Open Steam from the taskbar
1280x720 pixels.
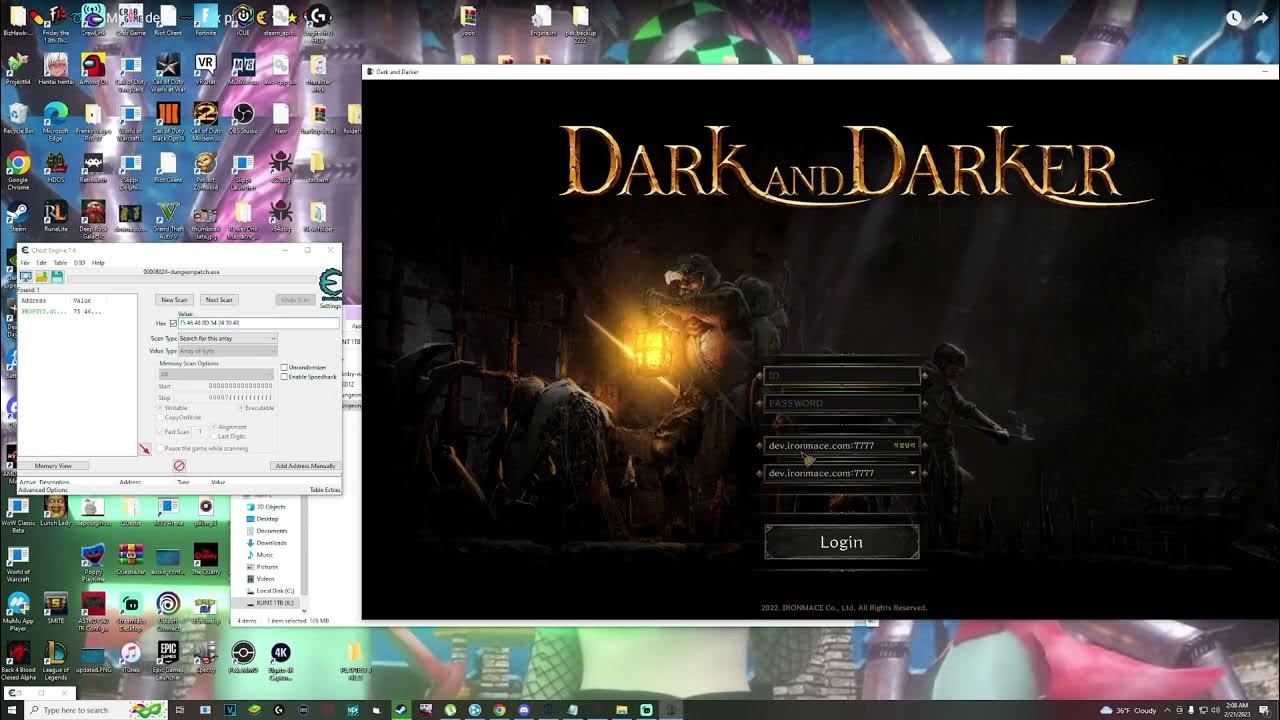tap(400, 710)
